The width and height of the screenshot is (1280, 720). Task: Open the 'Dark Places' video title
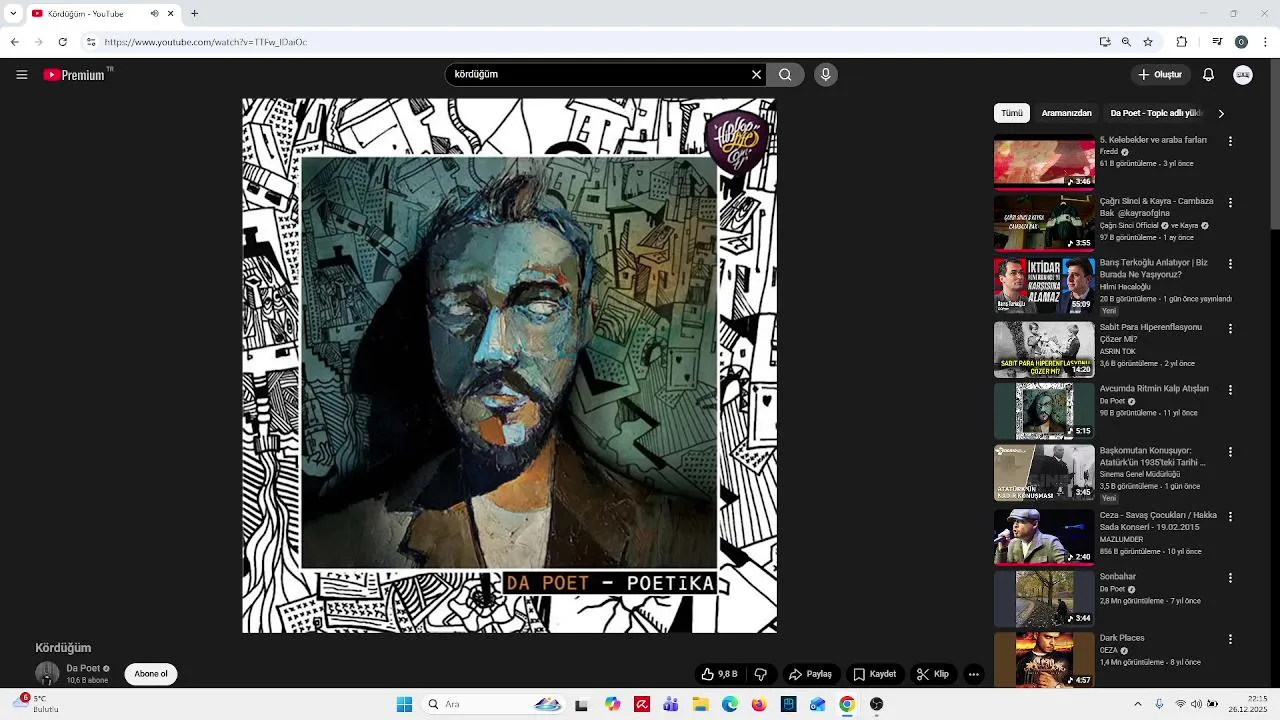(x=1122, y=638)
